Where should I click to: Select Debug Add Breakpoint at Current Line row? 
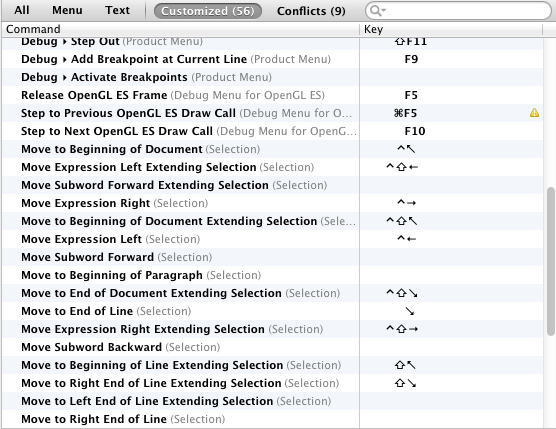[x=180, y=59]
